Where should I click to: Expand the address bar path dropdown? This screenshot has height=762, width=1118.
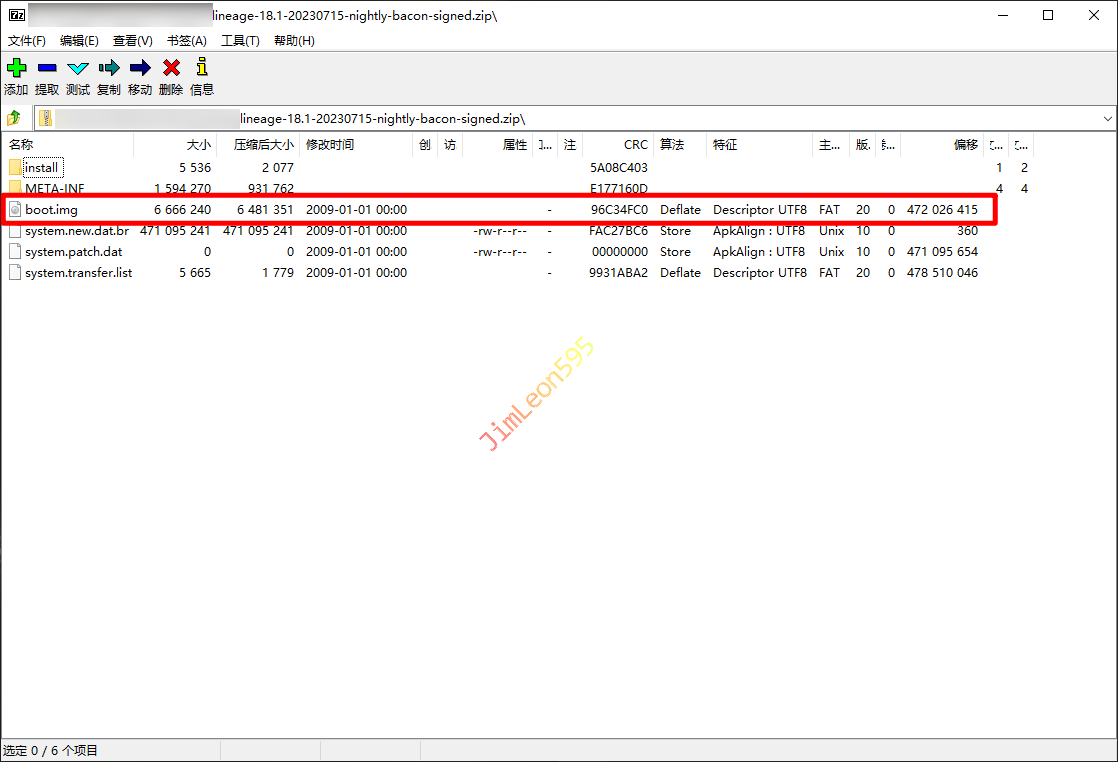(x=1107, y=118)
